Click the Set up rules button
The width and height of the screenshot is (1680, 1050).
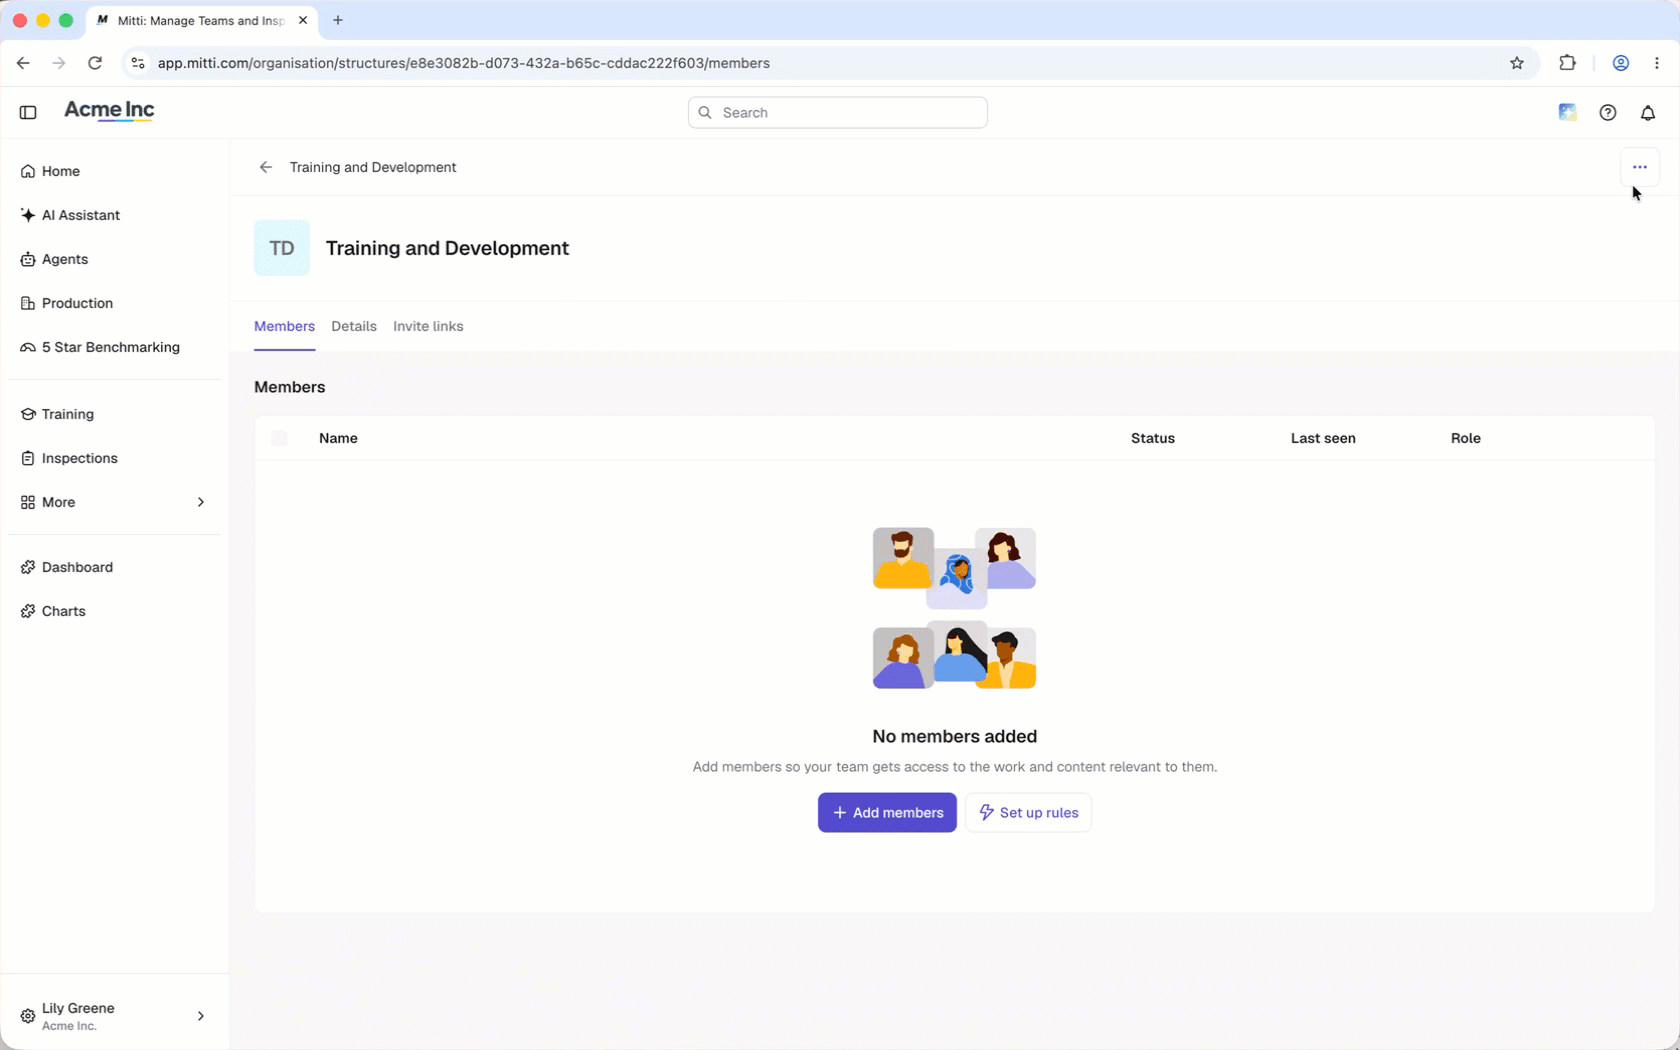[x=1028, y=812]
